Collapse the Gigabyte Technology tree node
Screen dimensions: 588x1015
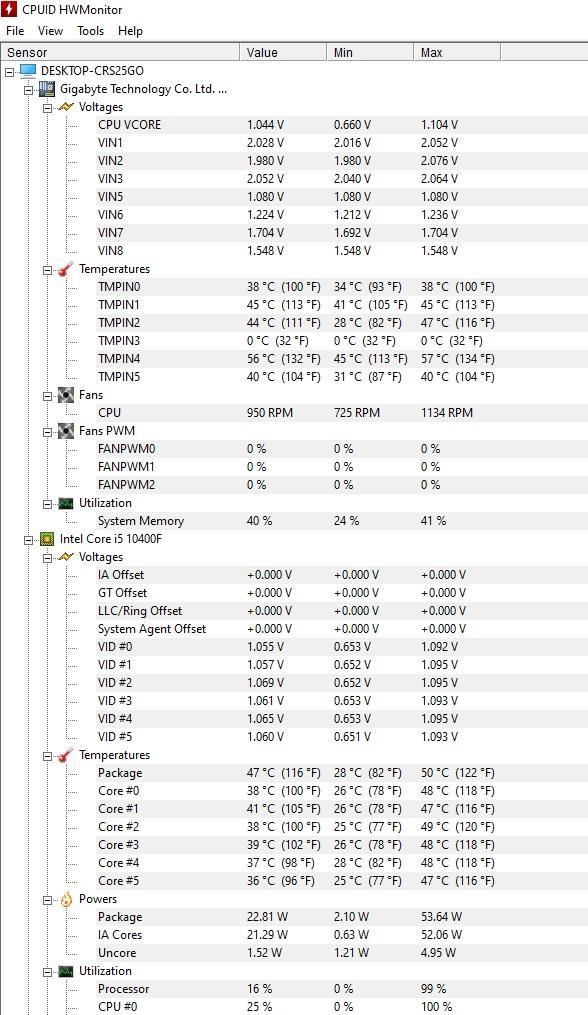coord(28,89)
